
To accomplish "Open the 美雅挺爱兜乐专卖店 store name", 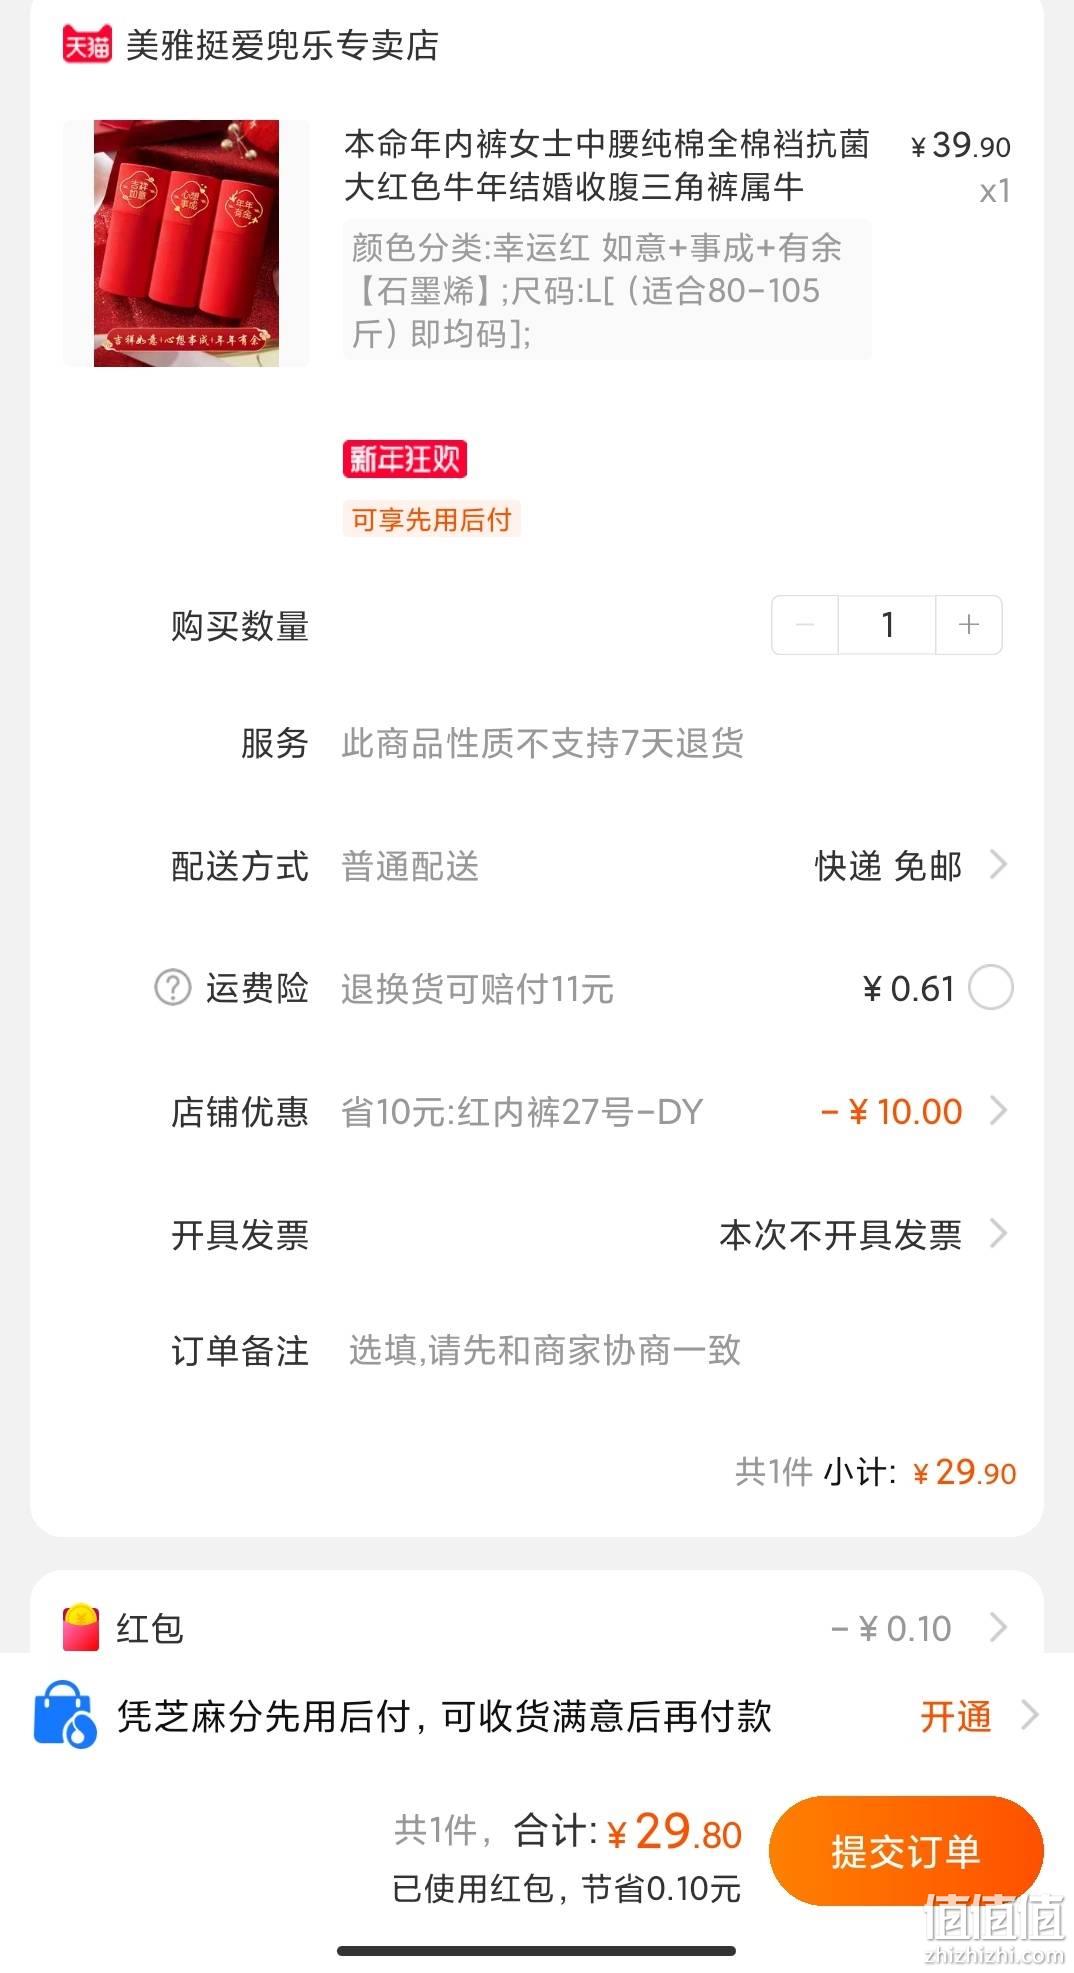I will tap(282, 45).
